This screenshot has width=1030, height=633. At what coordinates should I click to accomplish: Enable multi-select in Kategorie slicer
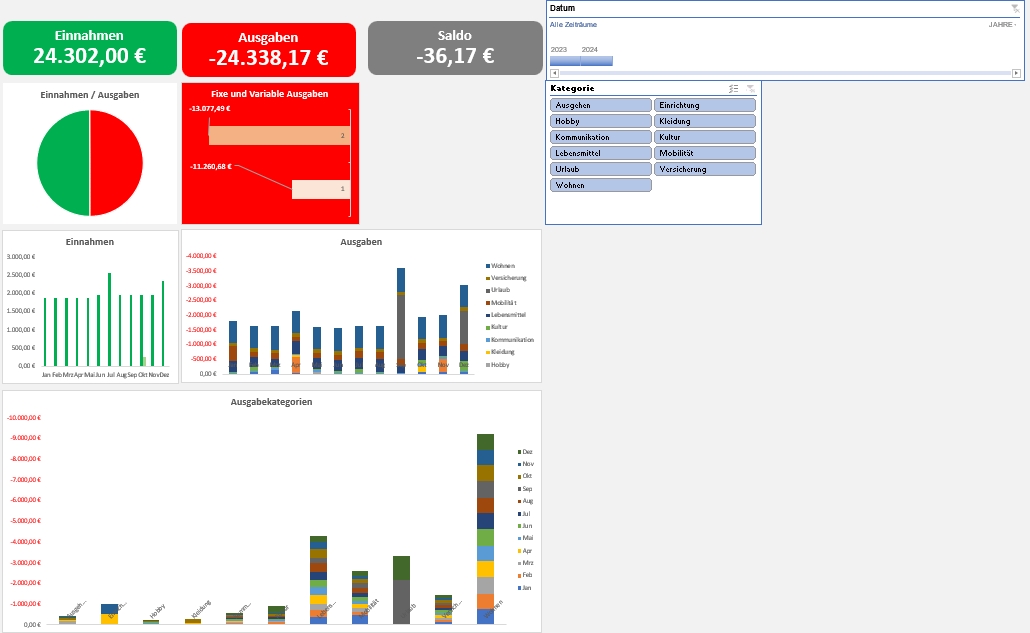coord(733,89)
